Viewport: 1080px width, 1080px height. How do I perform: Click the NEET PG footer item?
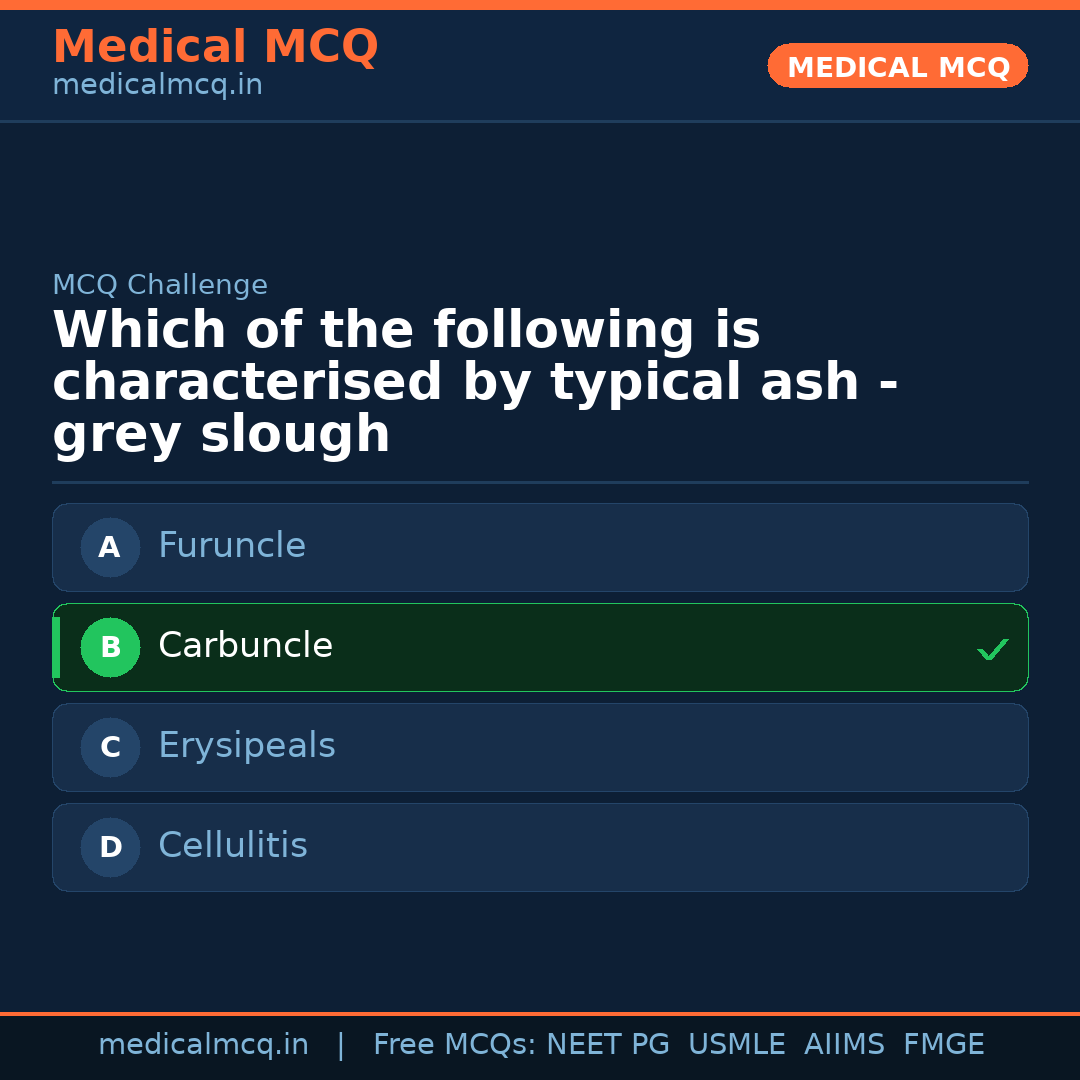[607, 1043]
